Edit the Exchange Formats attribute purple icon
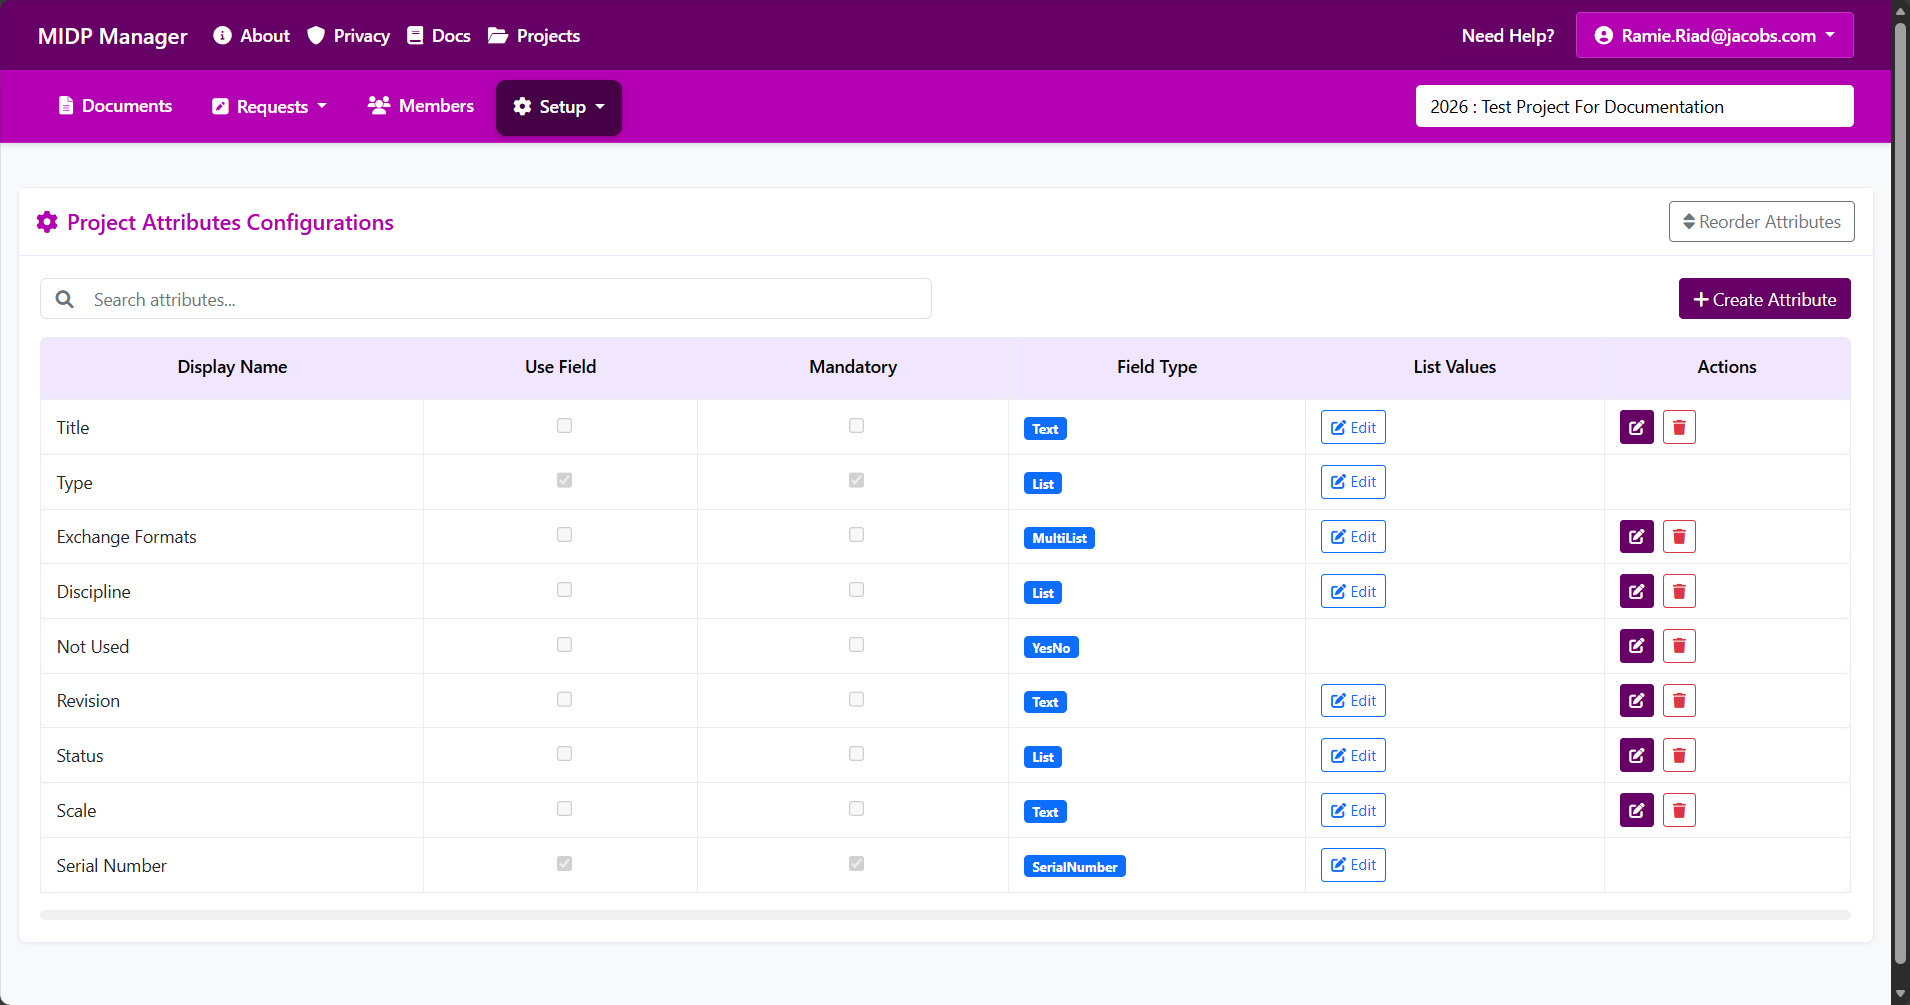This screenshot has height=1005, width=1910. [x=1636, y=537]
